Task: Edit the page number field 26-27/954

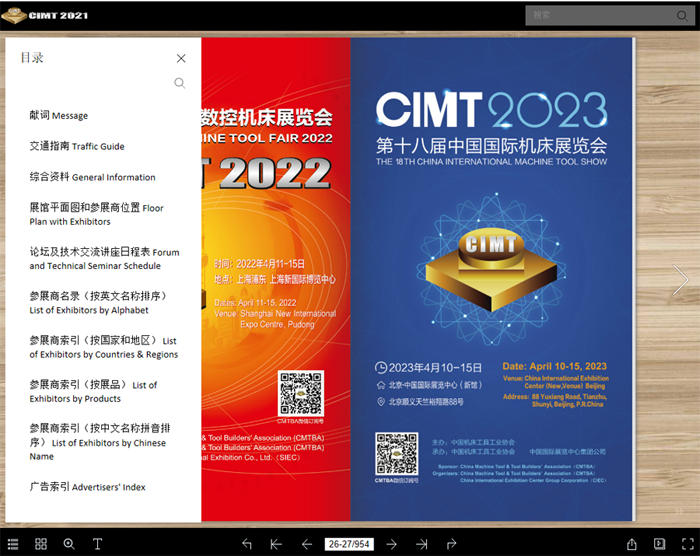Action: 349,544
